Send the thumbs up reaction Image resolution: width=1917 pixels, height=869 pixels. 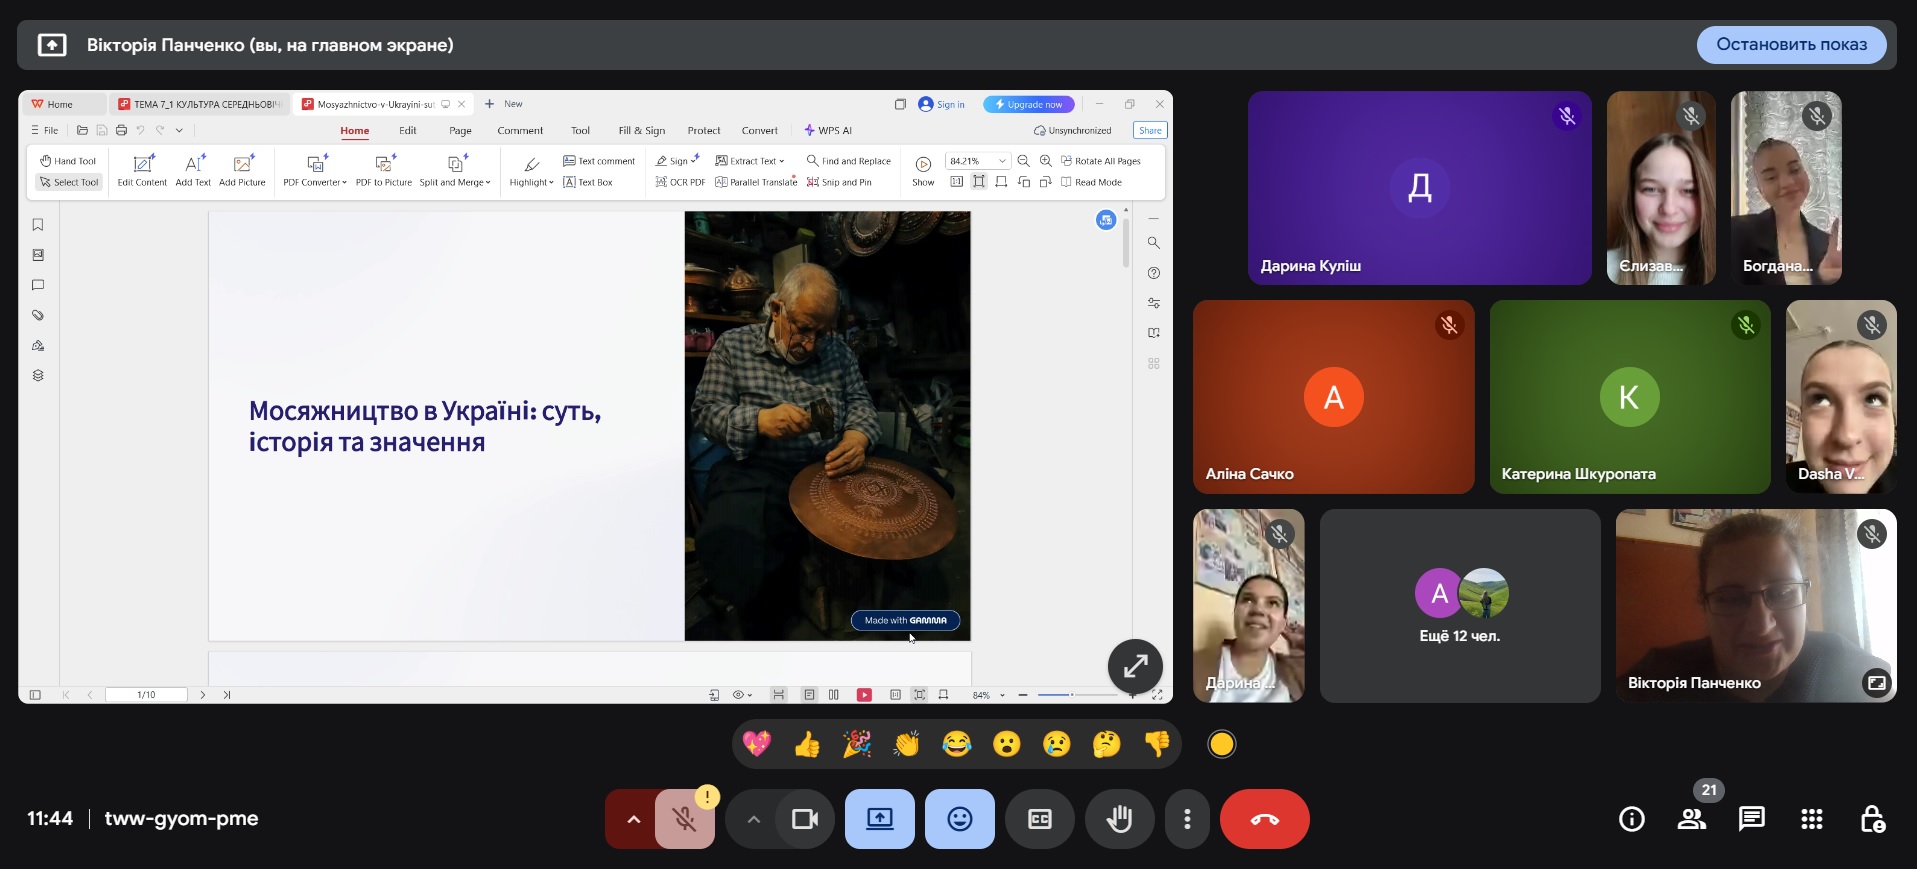807,744
